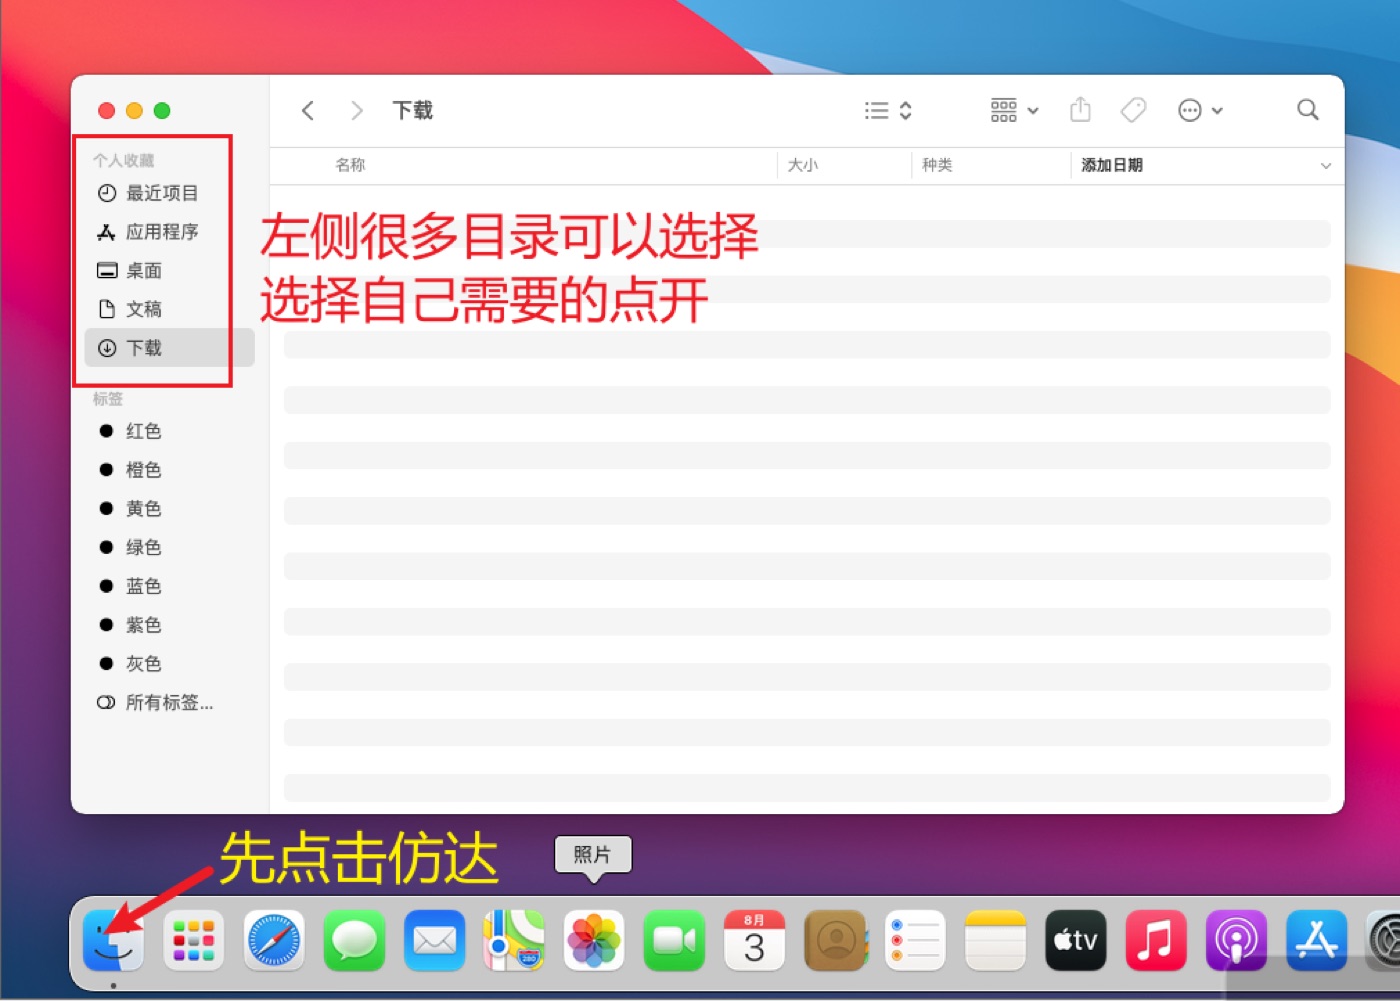Go forward with the right chevron
This screenshot has height=1001, width=1400.
tap(356, 110)
